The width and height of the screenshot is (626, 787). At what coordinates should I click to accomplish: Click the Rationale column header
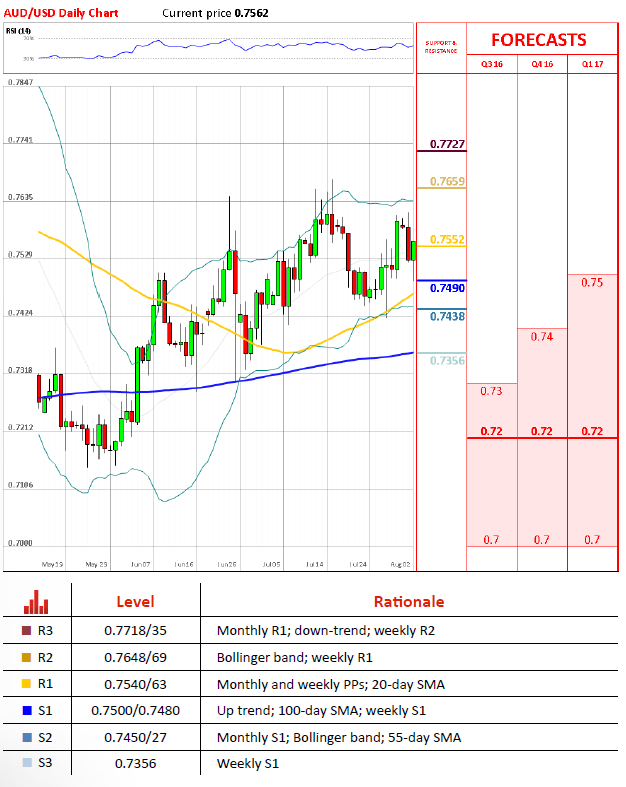(409, 601)
